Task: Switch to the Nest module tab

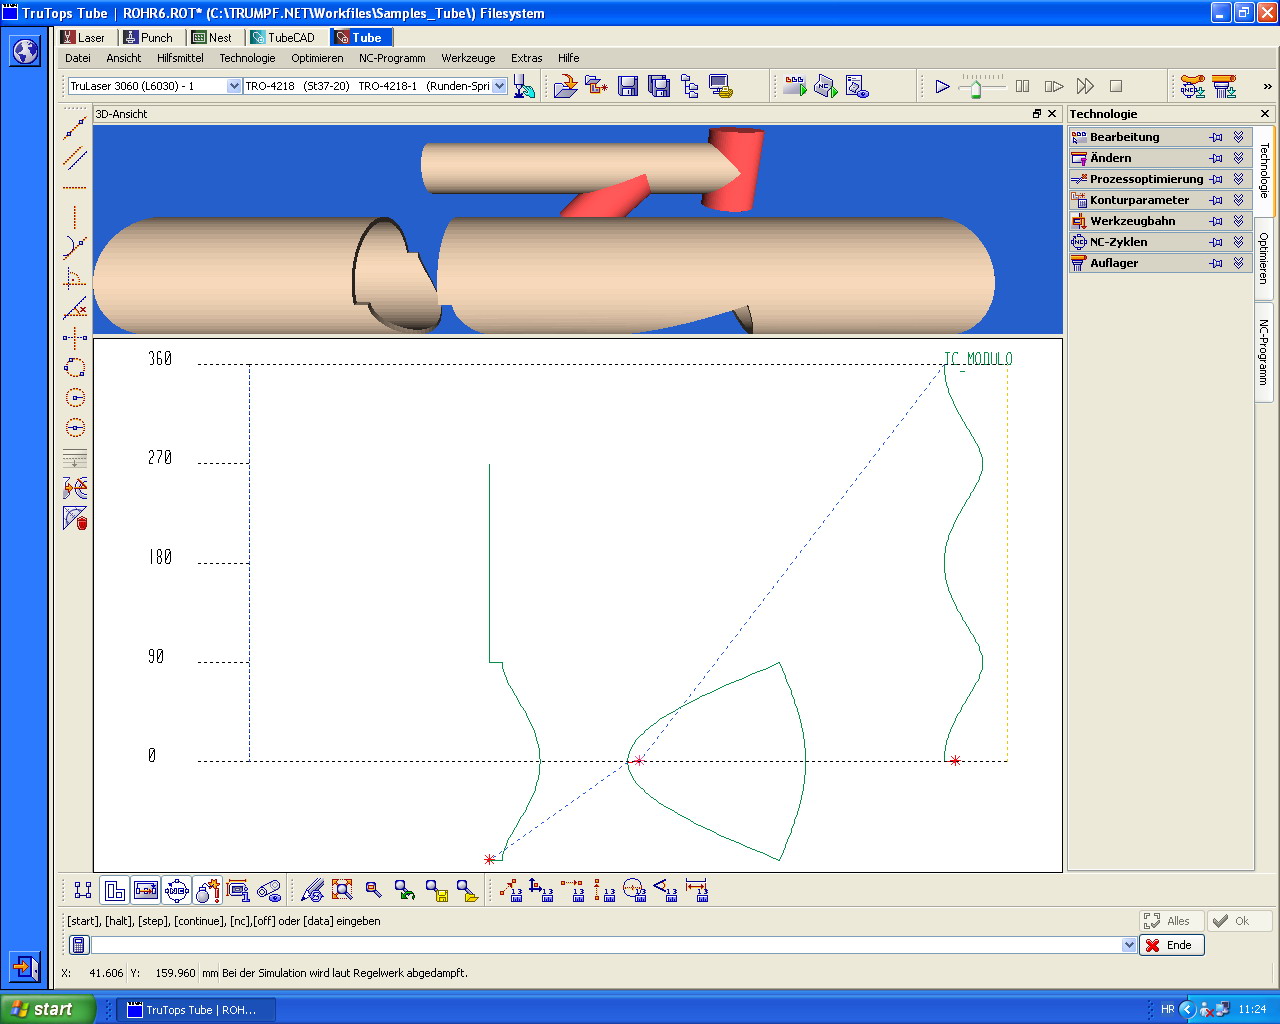Action: click(x=212, y=37)
